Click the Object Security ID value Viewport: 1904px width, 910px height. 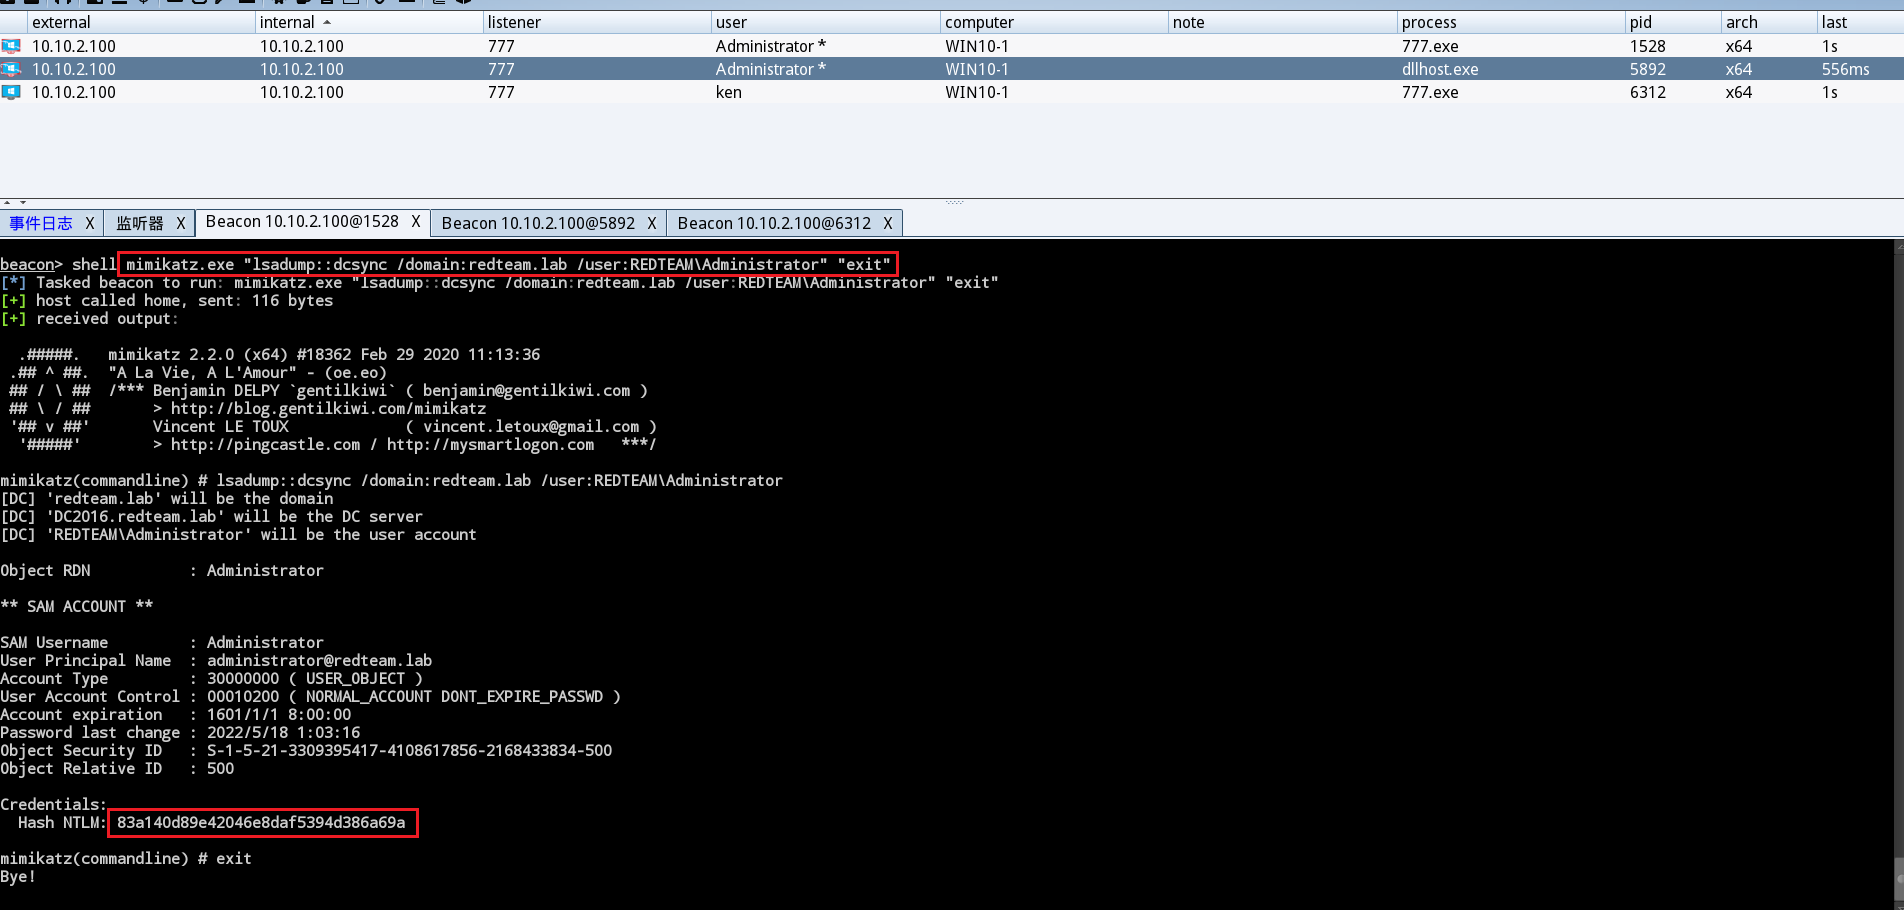[x=409, y=750]
